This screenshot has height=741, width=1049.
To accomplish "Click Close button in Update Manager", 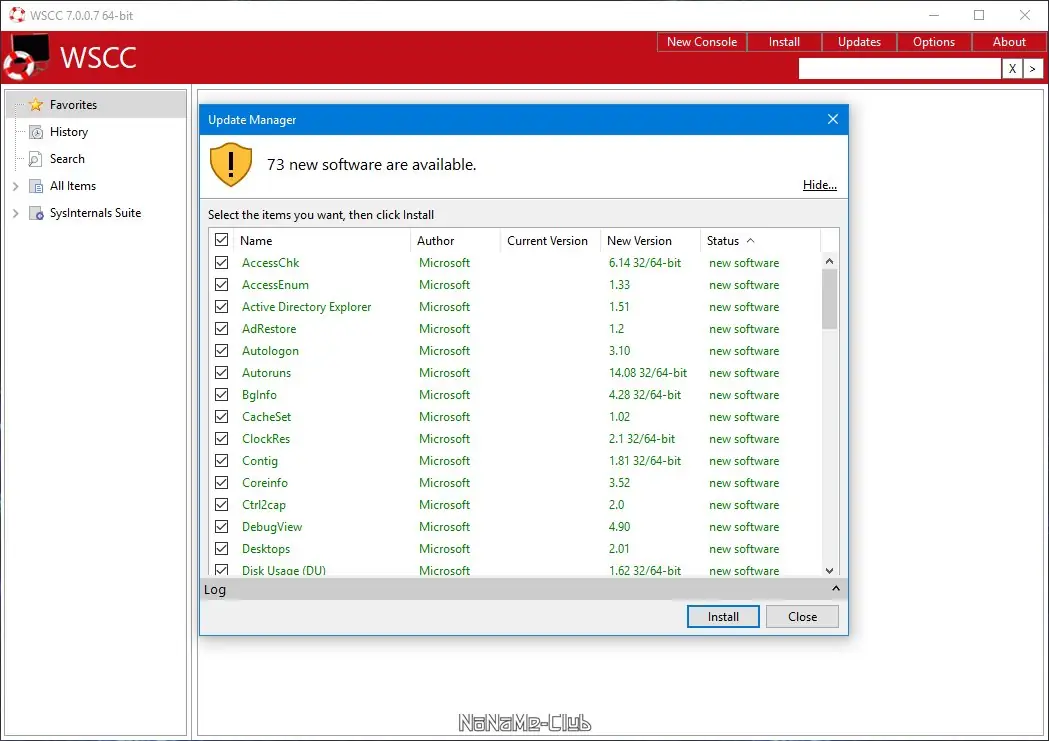I will 802,617.
